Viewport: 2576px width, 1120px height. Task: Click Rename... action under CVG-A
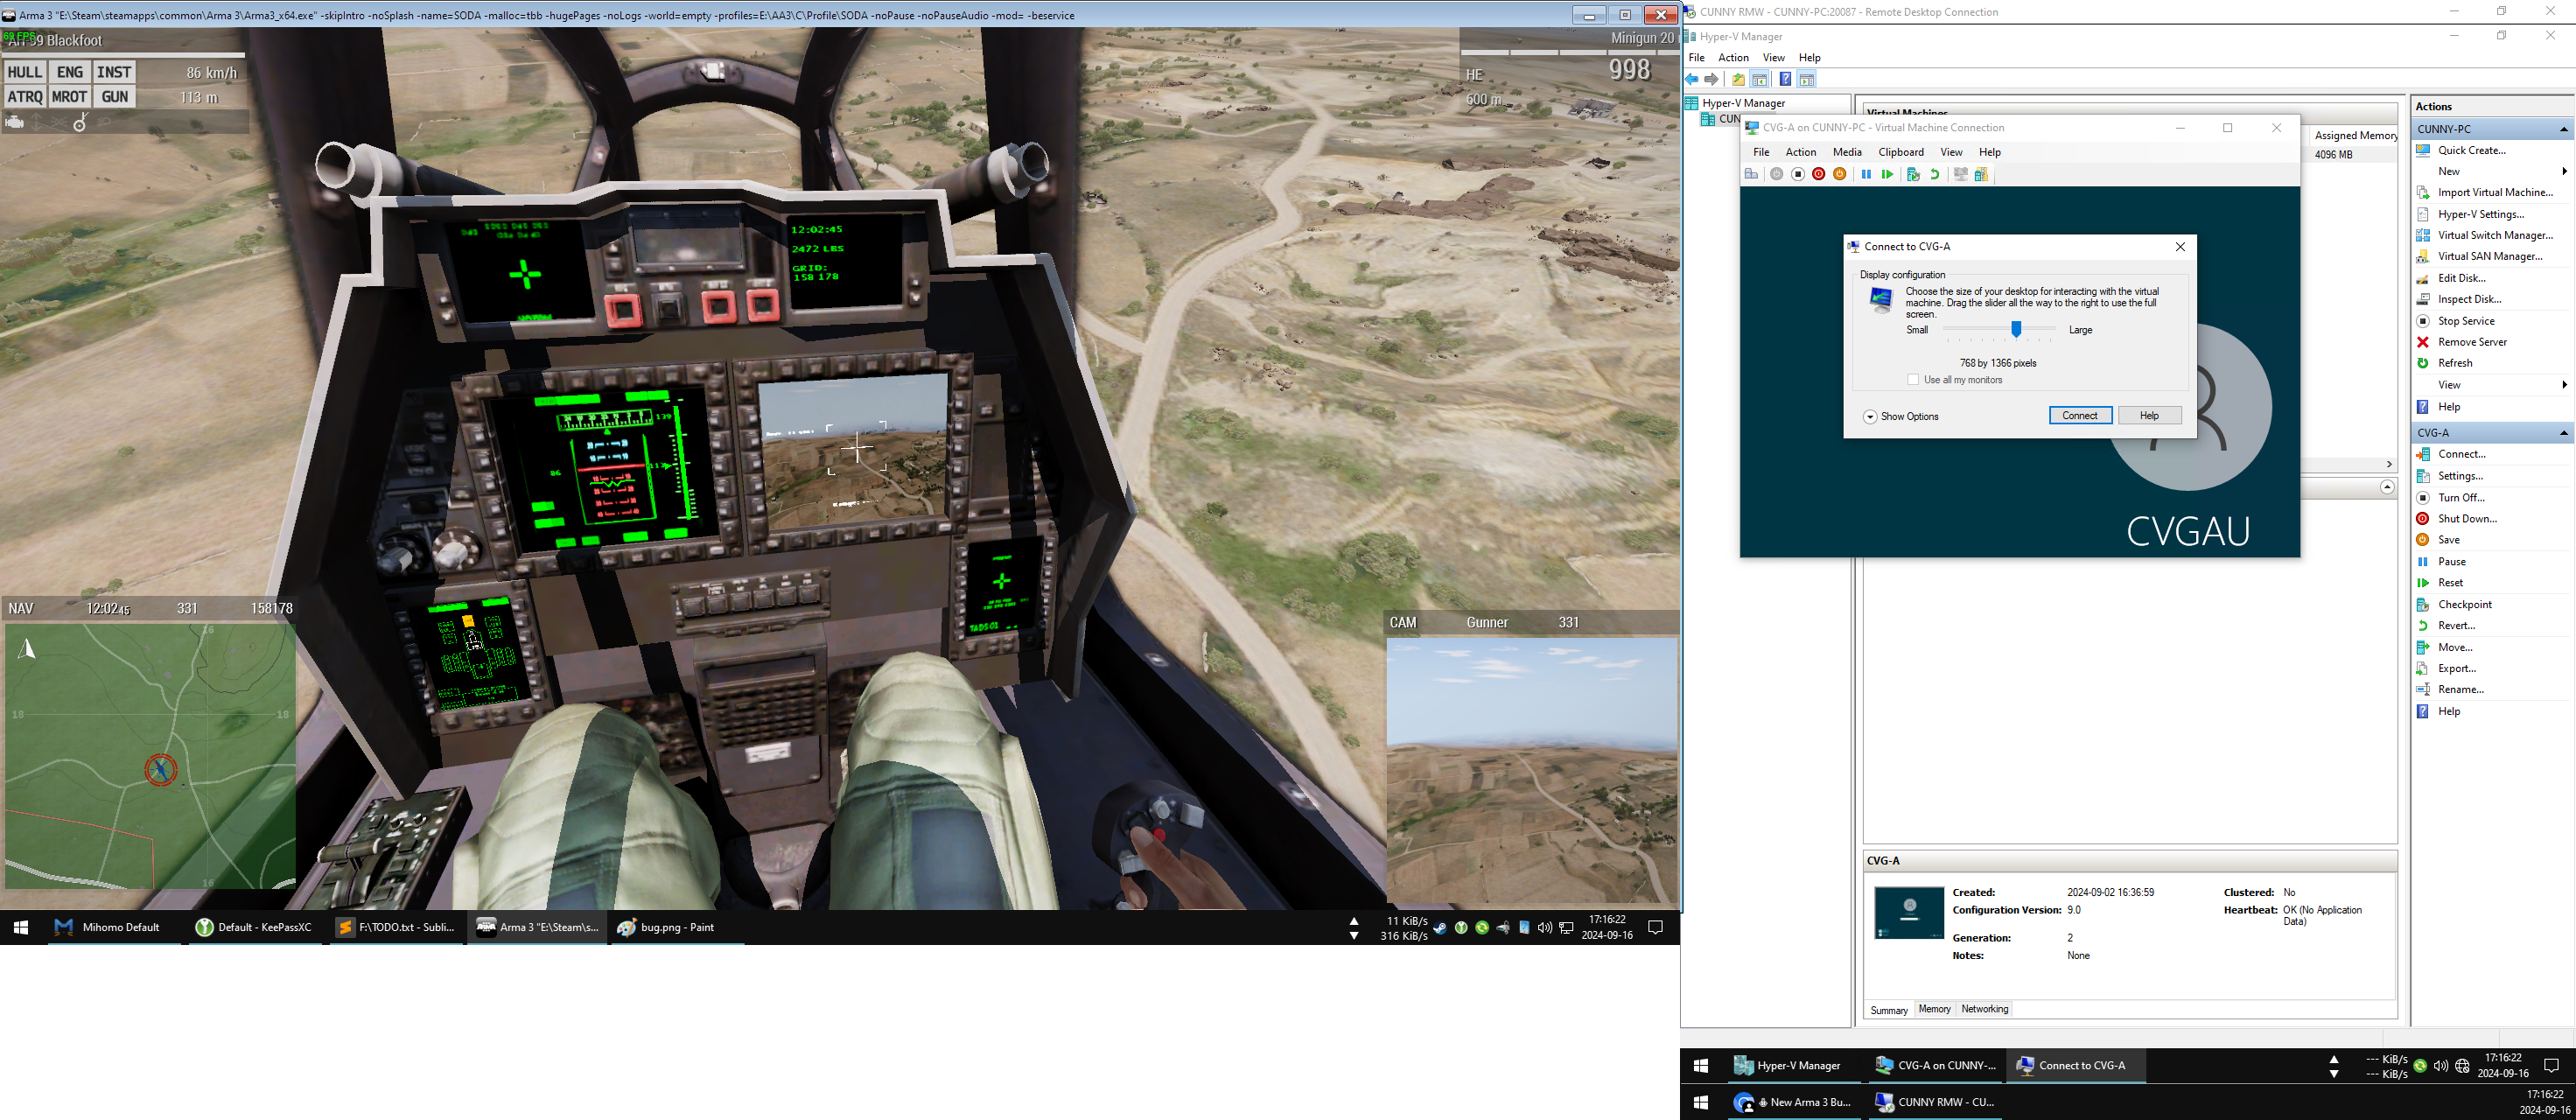[x=2460, y=689]
